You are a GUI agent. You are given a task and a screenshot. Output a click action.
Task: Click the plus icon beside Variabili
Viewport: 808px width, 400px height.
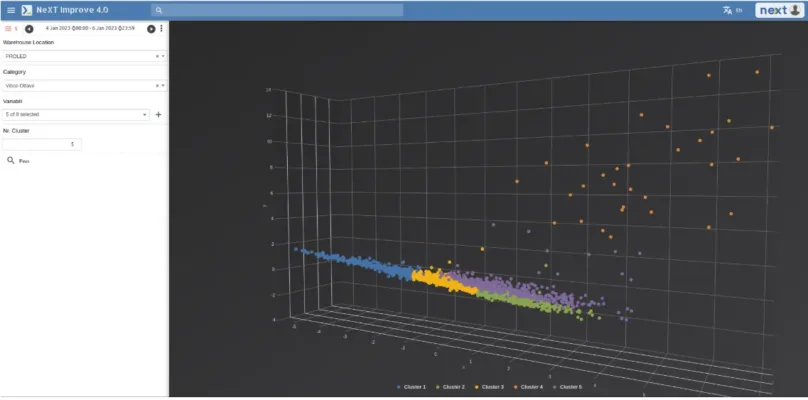point(158,115)
